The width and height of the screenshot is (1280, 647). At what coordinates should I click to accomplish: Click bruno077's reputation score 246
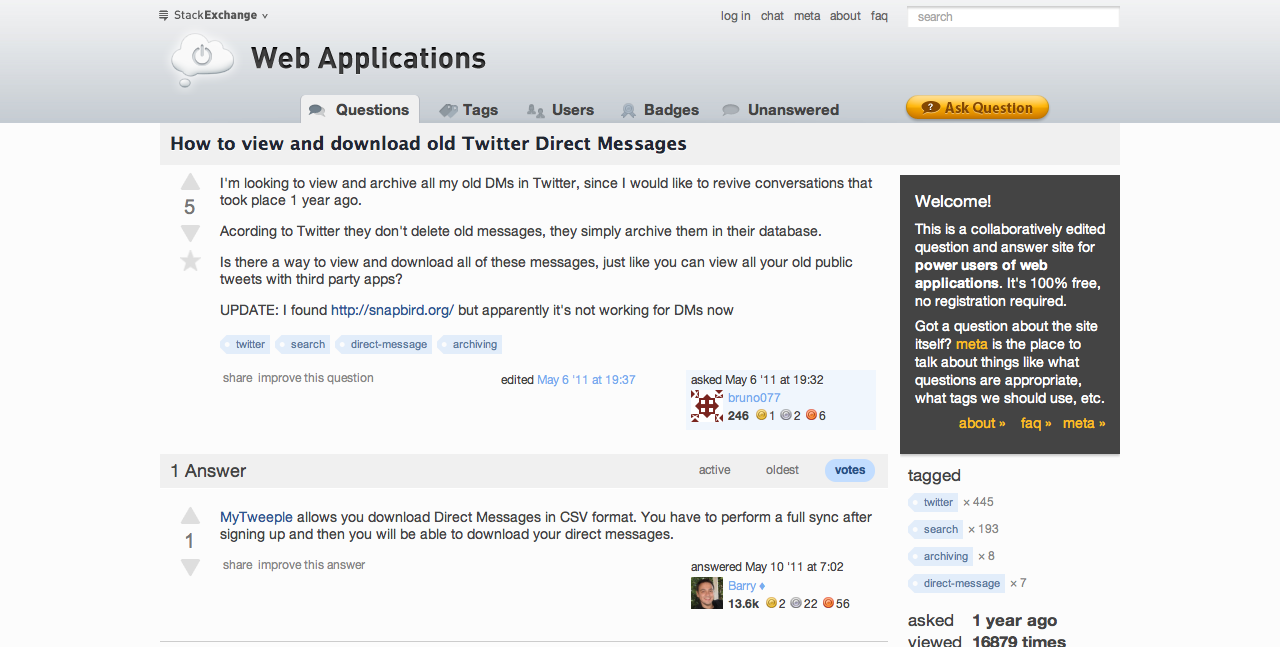pos(738,415)
